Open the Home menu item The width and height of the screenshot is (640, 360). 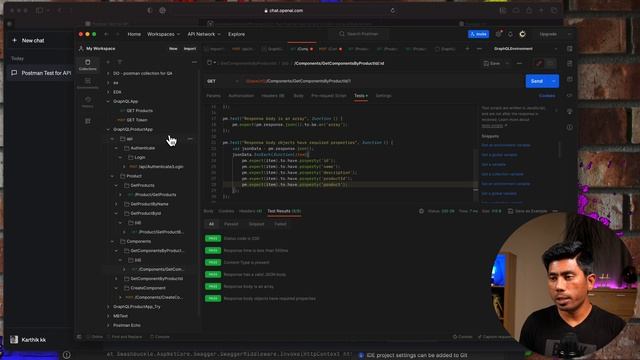pos(134,34)
